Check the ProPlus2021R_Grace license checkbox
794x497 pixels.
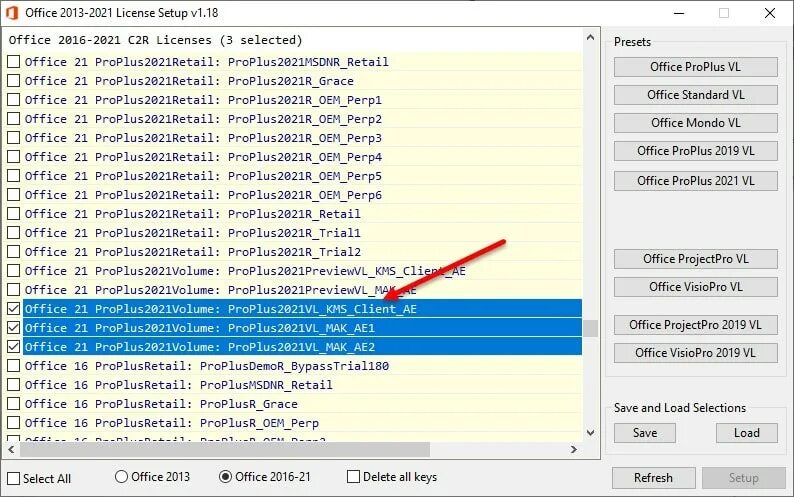pos(14,81)
